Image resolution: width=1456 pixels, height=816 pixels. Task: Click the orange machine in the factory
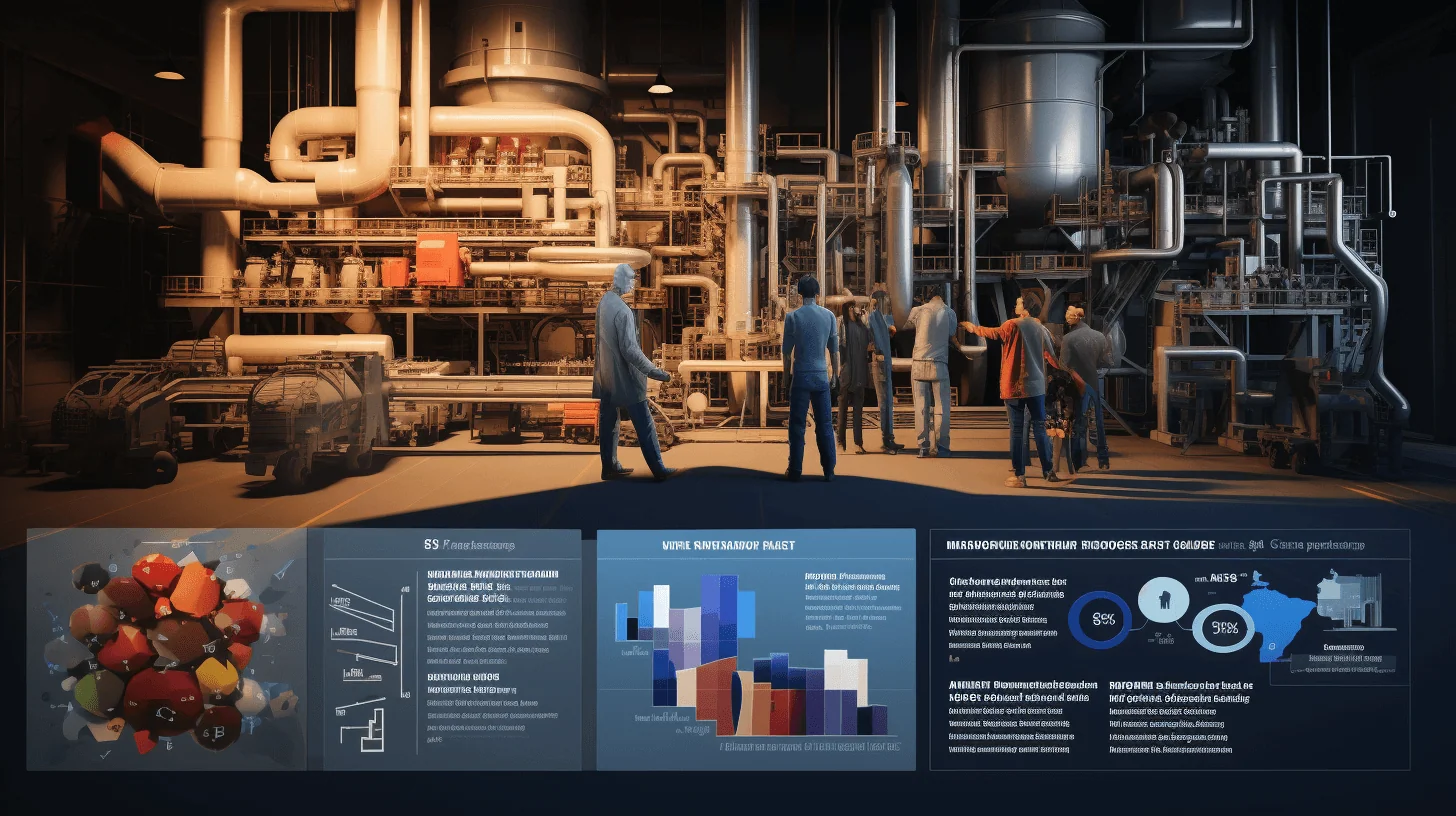pyautogui.click(x=438, y=259)
